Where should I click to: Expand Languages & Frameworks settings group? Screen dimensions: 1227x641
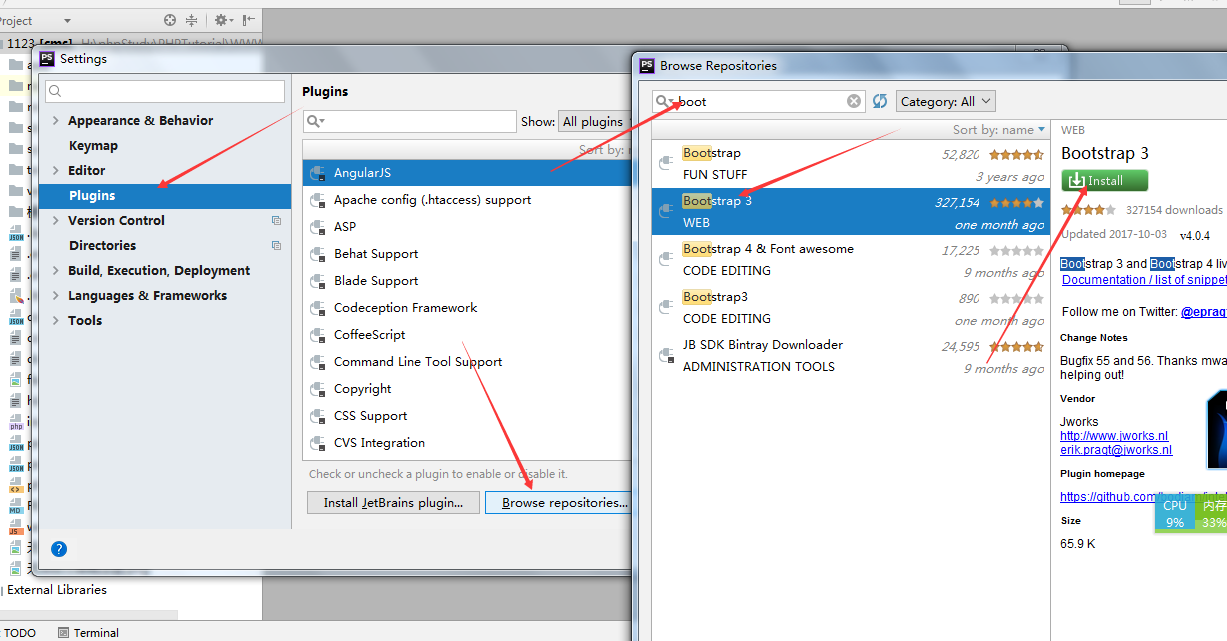coord(55,295)
